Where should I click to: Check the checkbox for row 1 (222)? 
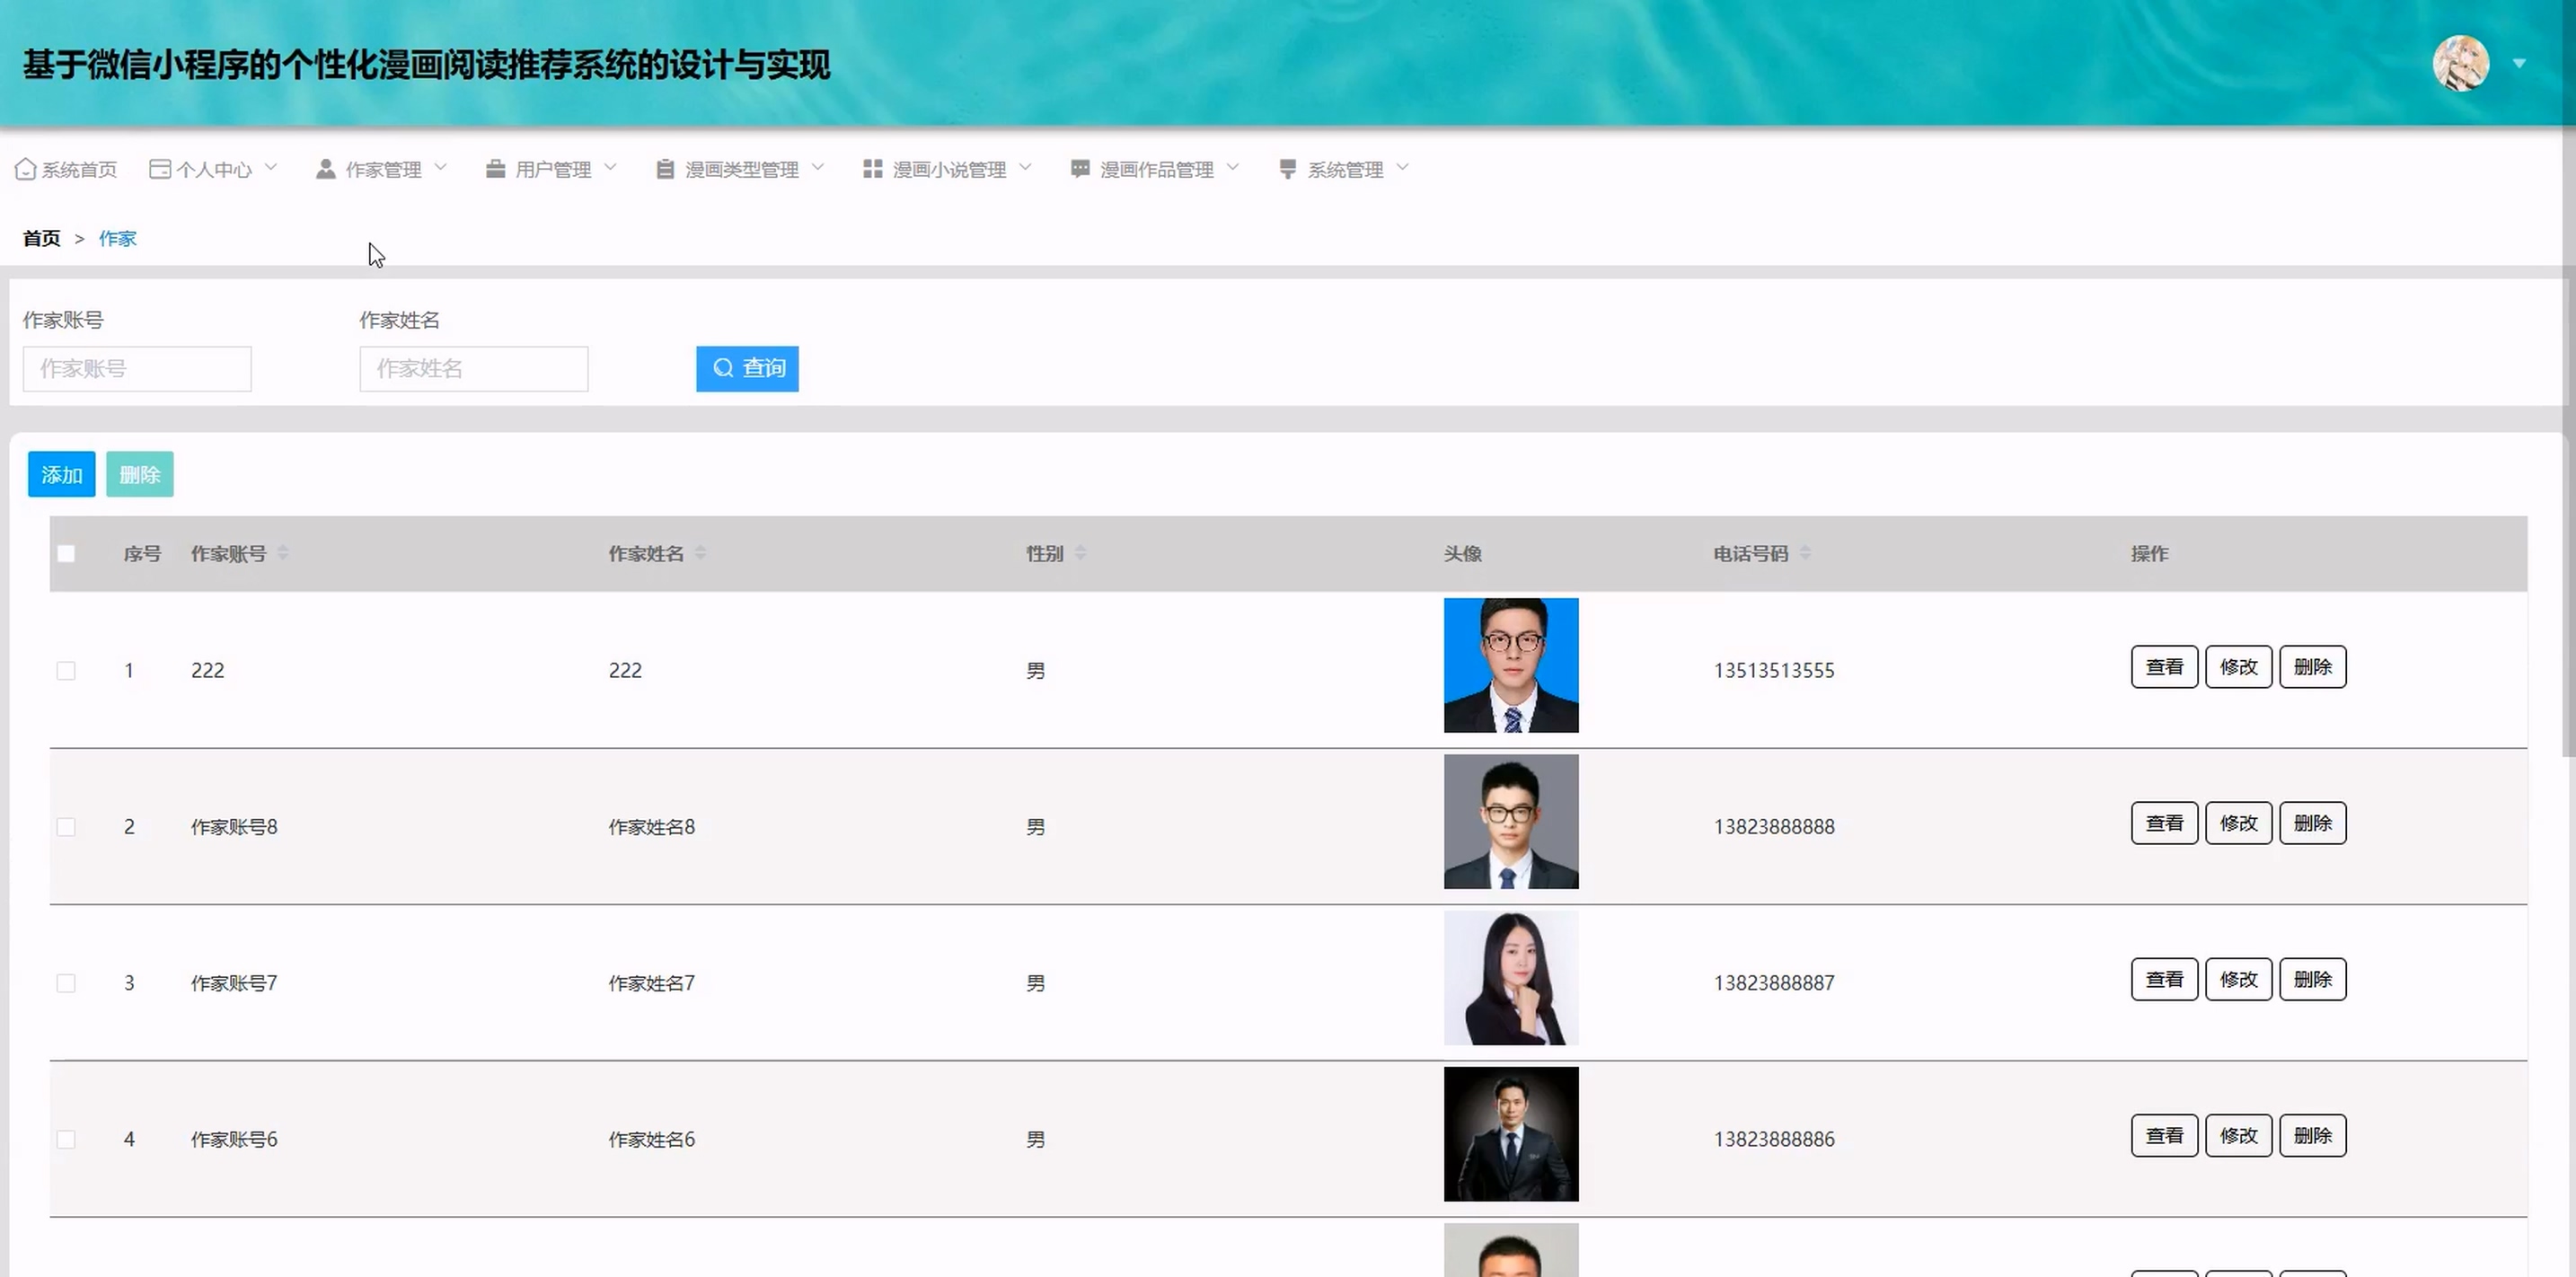tap(66, 670)
